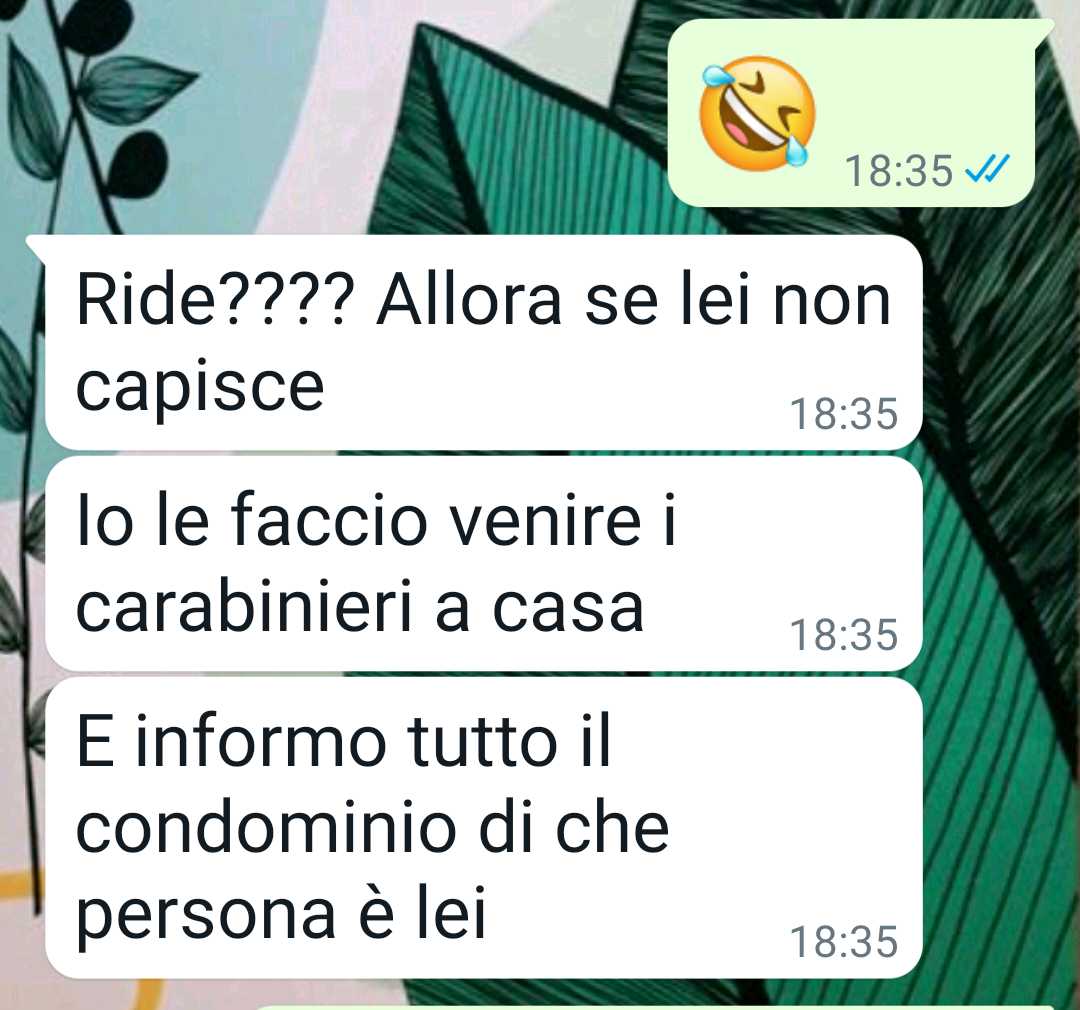Image resolution: width=1080 pixels, height=1010 pixels.
Task: Click timestamp of the carabinieri message
Action: (844, 635)
